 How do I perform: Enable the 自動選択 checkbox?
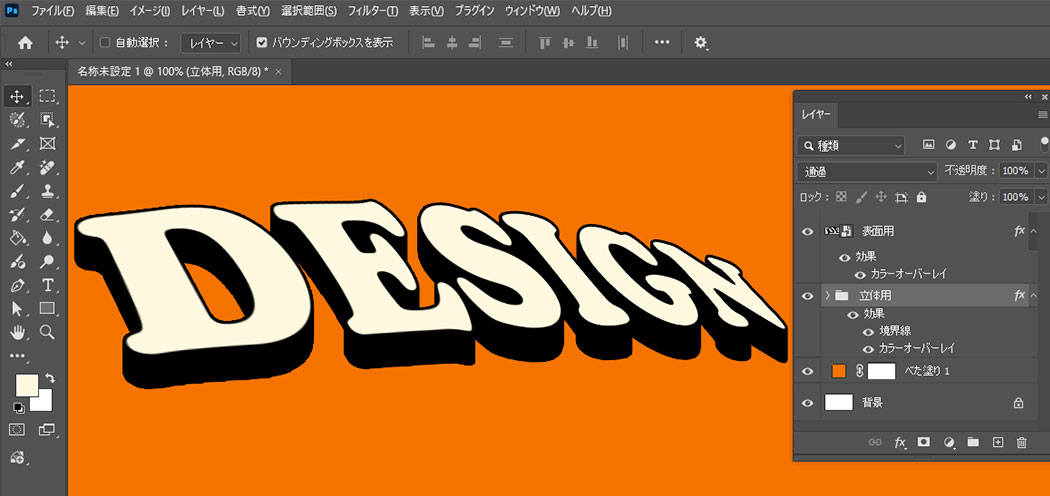(105, 43)
